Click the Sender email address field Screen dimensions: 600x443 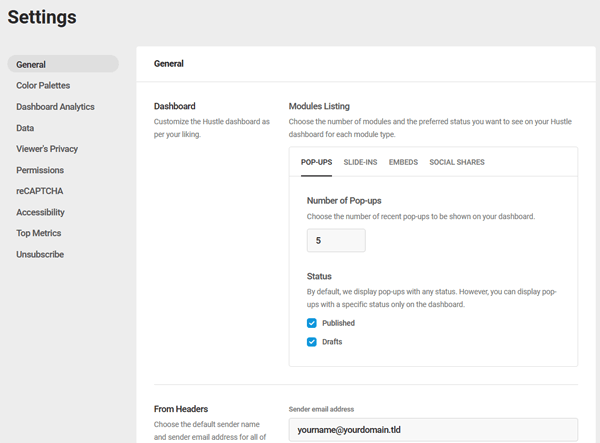pyautogui.click(x=433, y=430)
